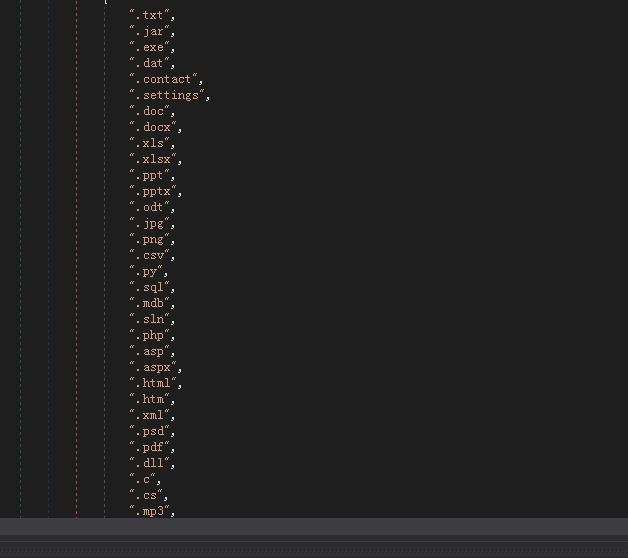This screenshot has height=558, width=628.
Task: Click the ".aspx" string line
Action: click(153, 368)
